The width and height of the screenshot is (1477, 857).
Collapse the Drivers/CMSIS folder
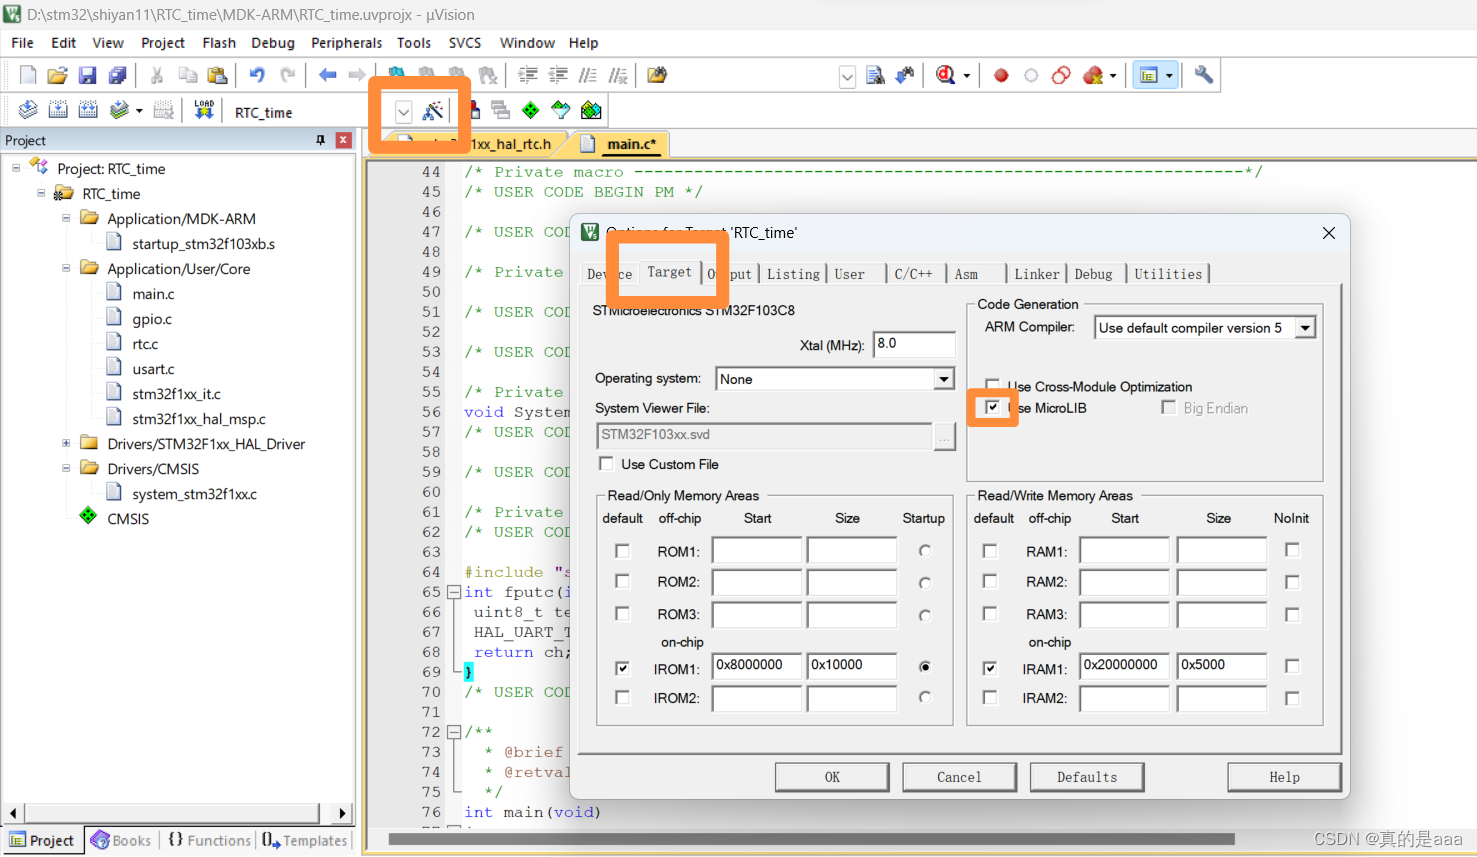click(66, 468)
